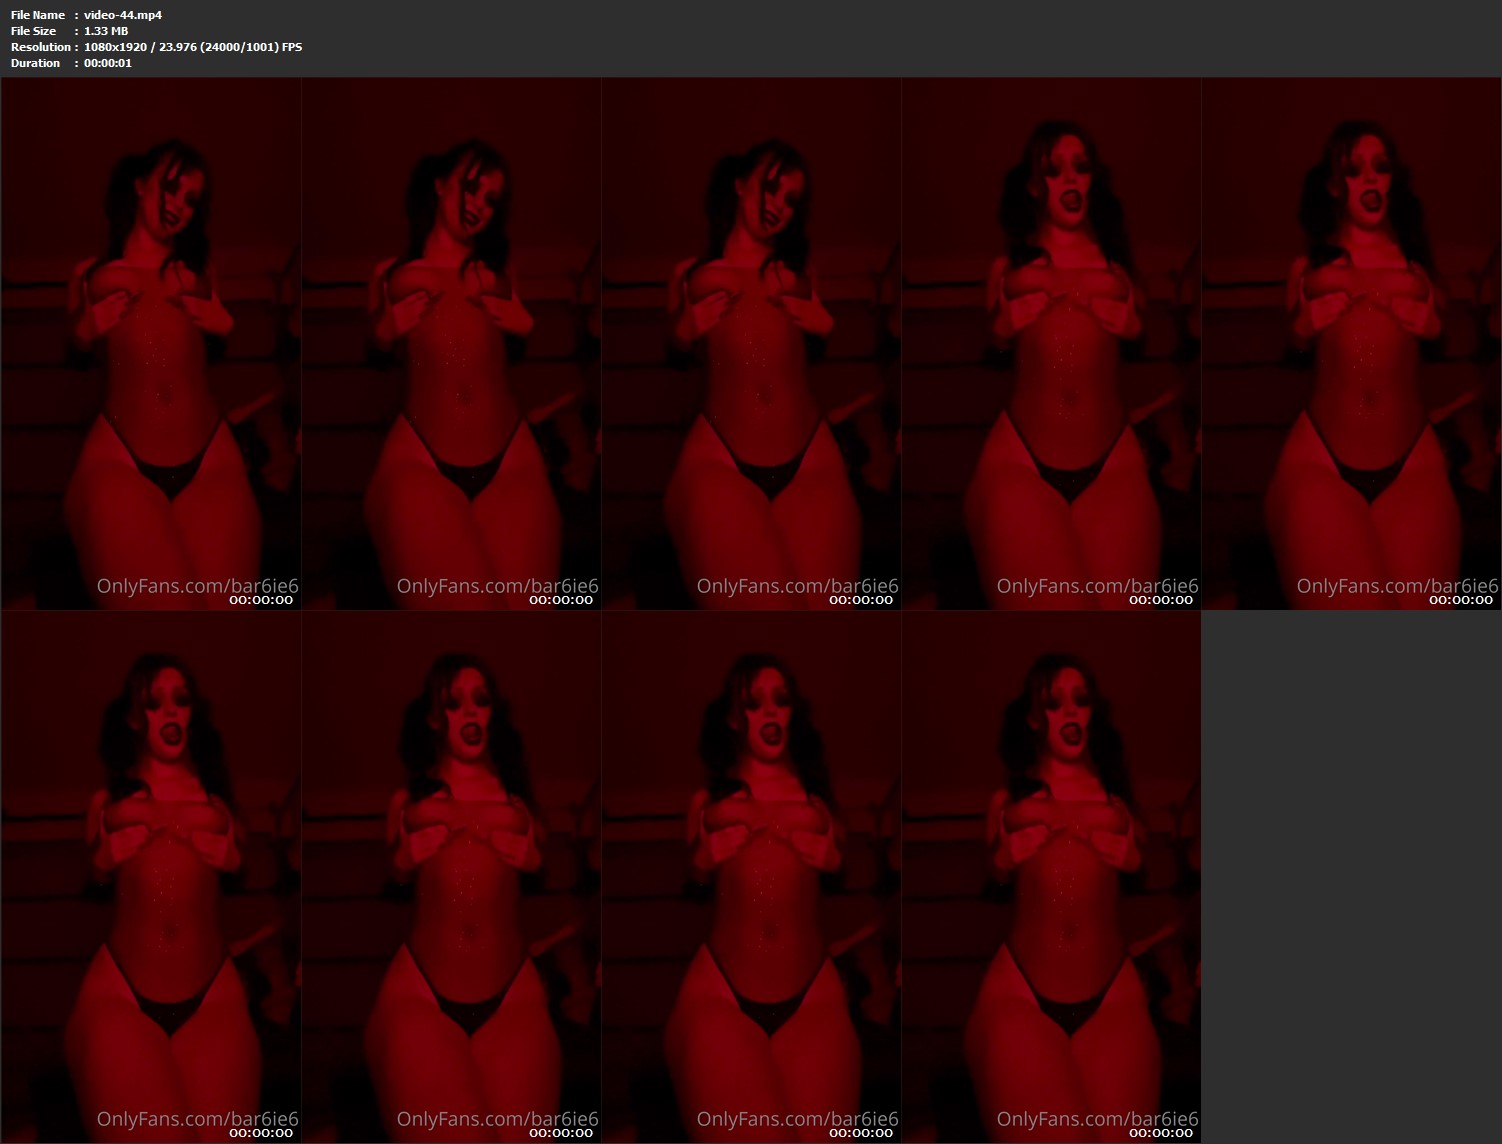
Task: Click the 1.33 MB file size value
Action: coord(106,31)
